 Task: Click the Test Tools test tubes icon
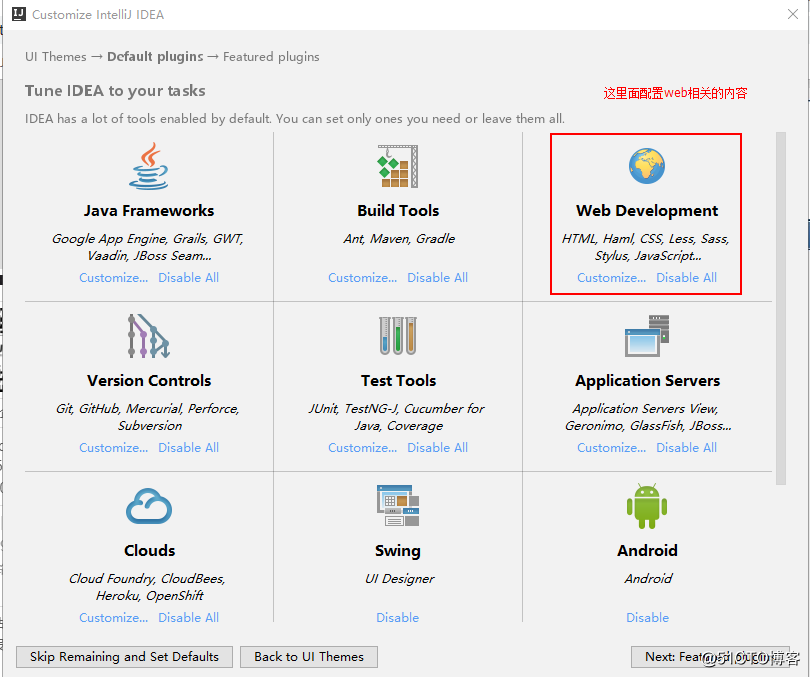coord(398,336)
